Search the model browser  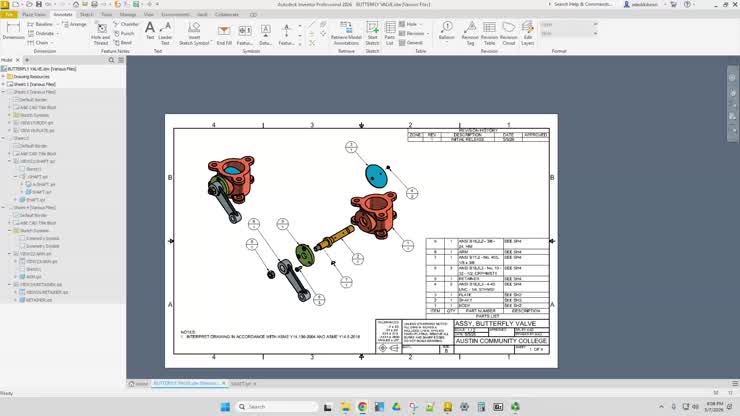click(111, 60)
